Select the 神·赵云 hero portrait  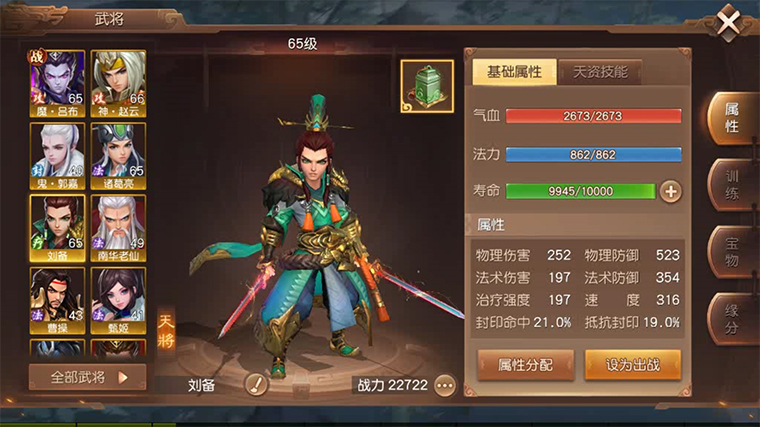click(118, 83)
